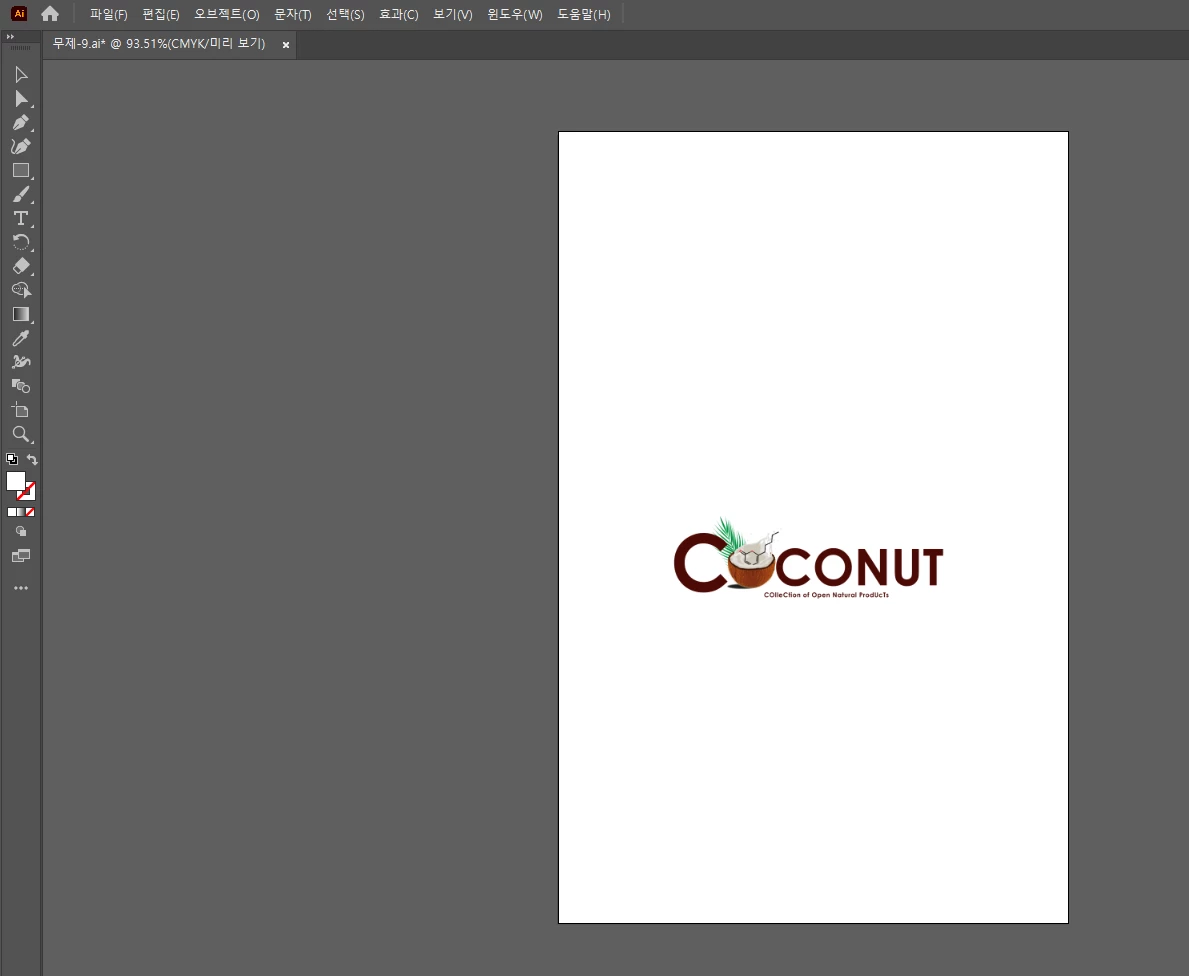Swap fill and stroke colors
Screen dimensions: 1189x976
point(32,459)
